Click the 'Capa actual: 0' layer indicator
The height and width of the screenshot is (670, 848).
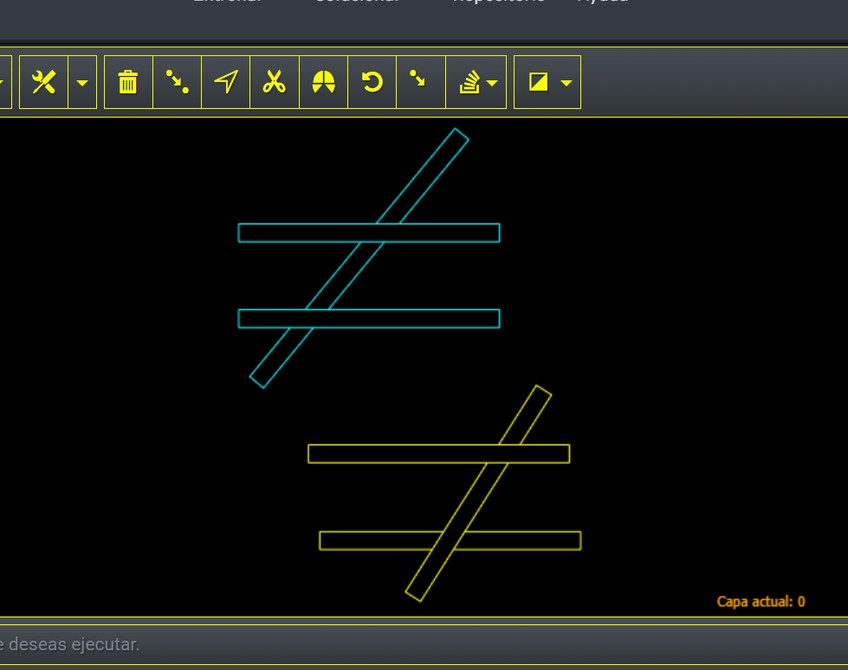point(760,601)
